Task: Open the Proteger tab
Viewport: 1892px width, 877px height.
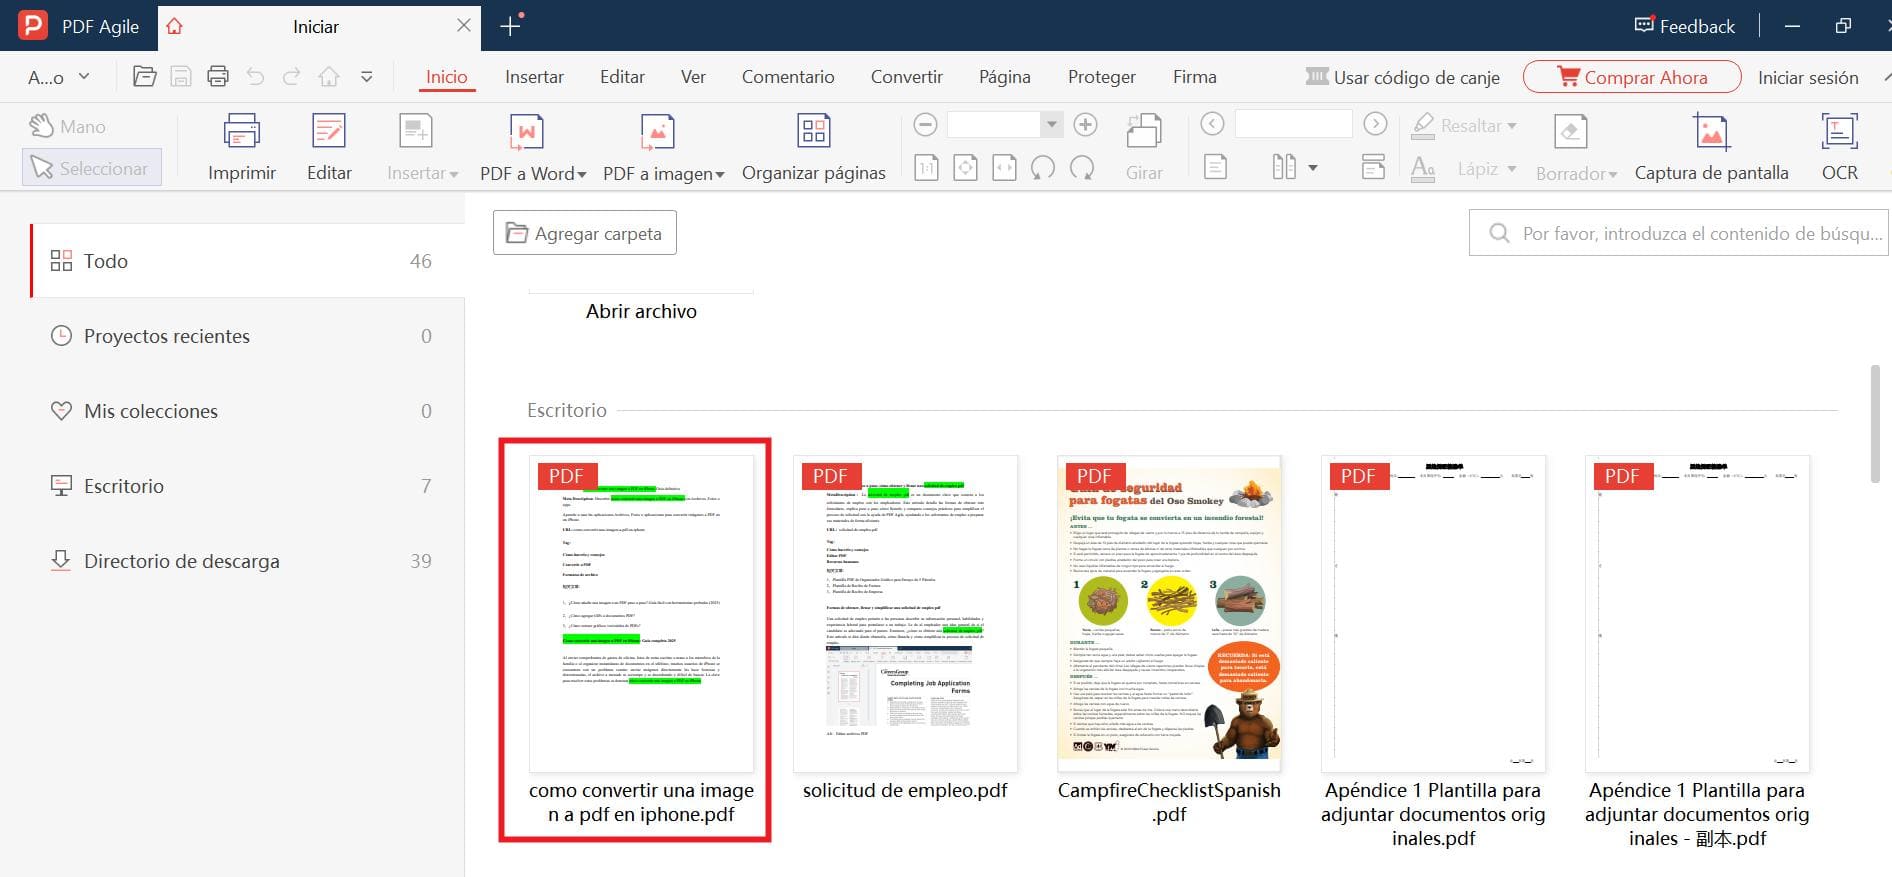Action: [1102, 77]
